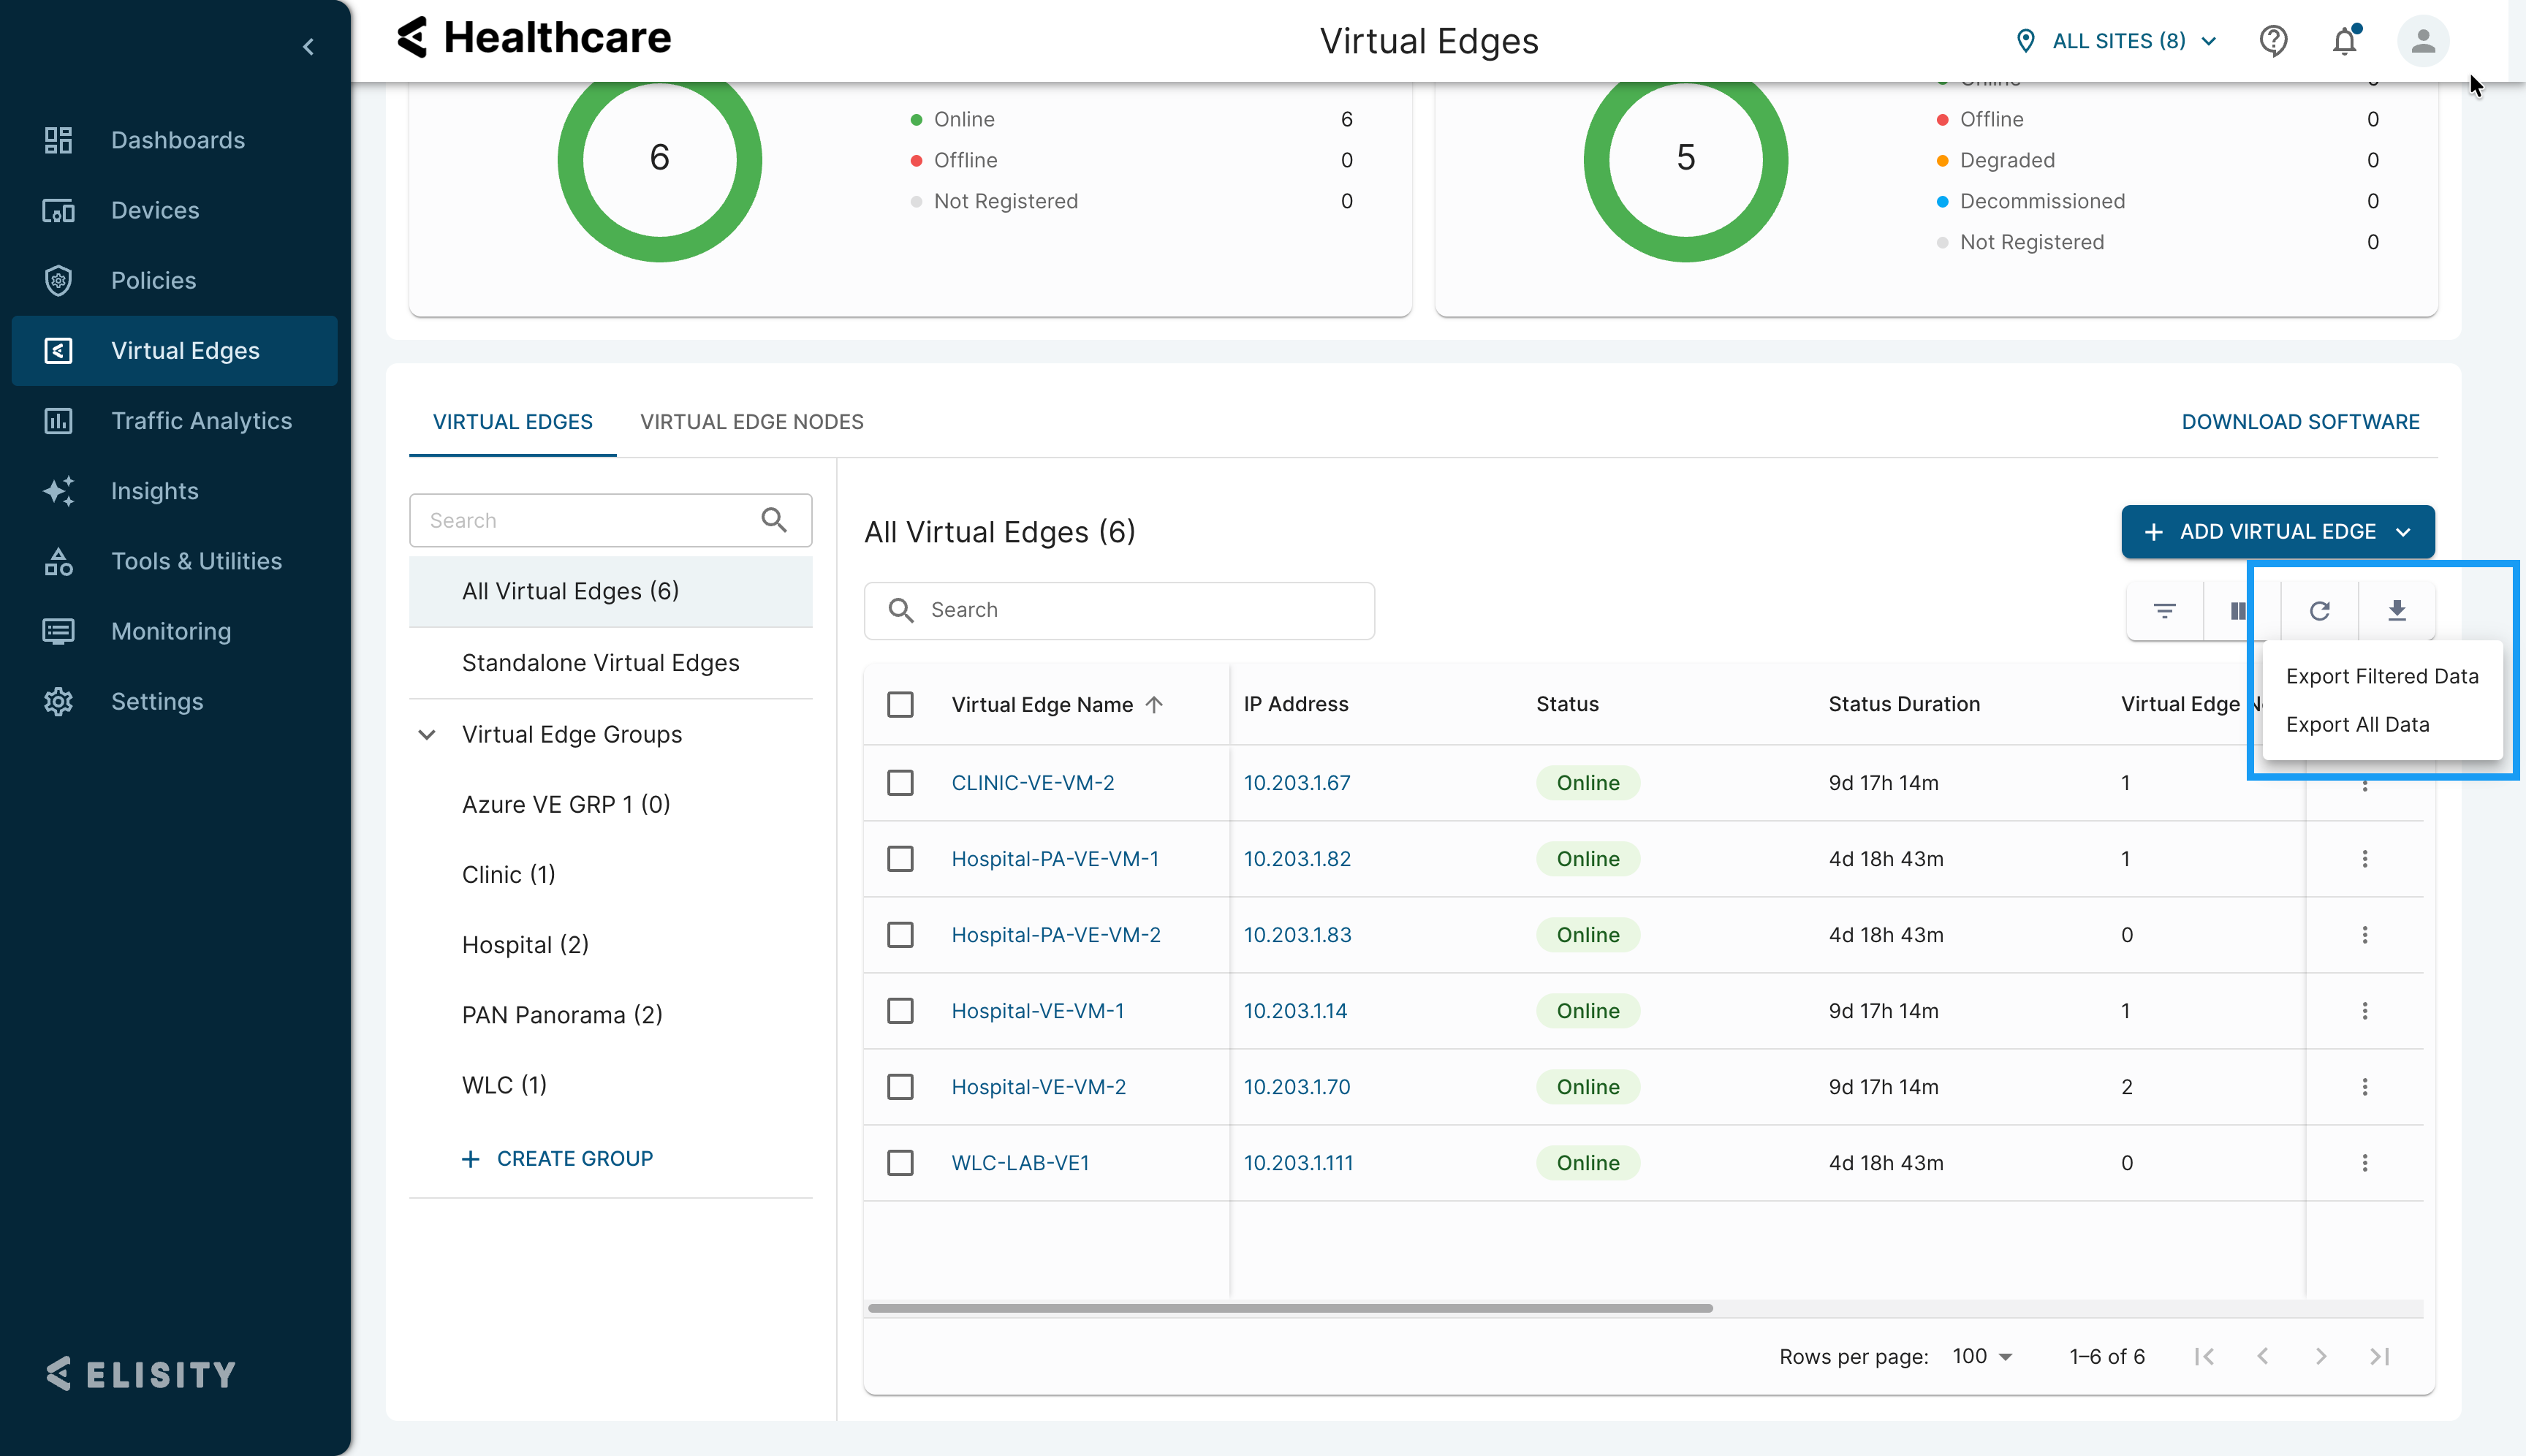Collapse the Virtual Edge Groups tree
Image resolution: width=2526 pixels, height=1456 pixels.
tap(427, 735)
